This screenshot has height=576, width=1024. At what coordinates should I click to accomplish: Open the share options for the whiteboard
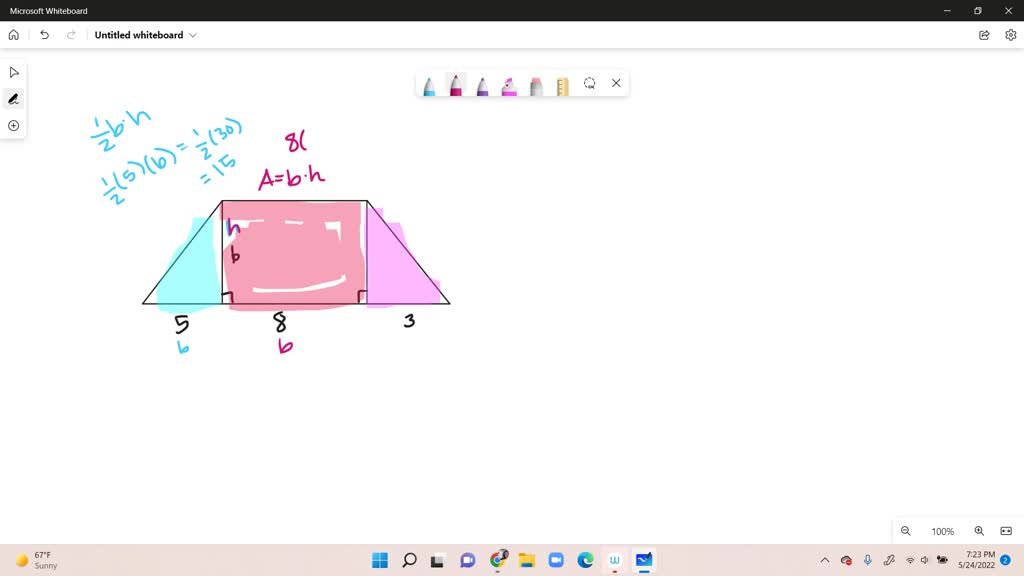click(x=983, y=34)
